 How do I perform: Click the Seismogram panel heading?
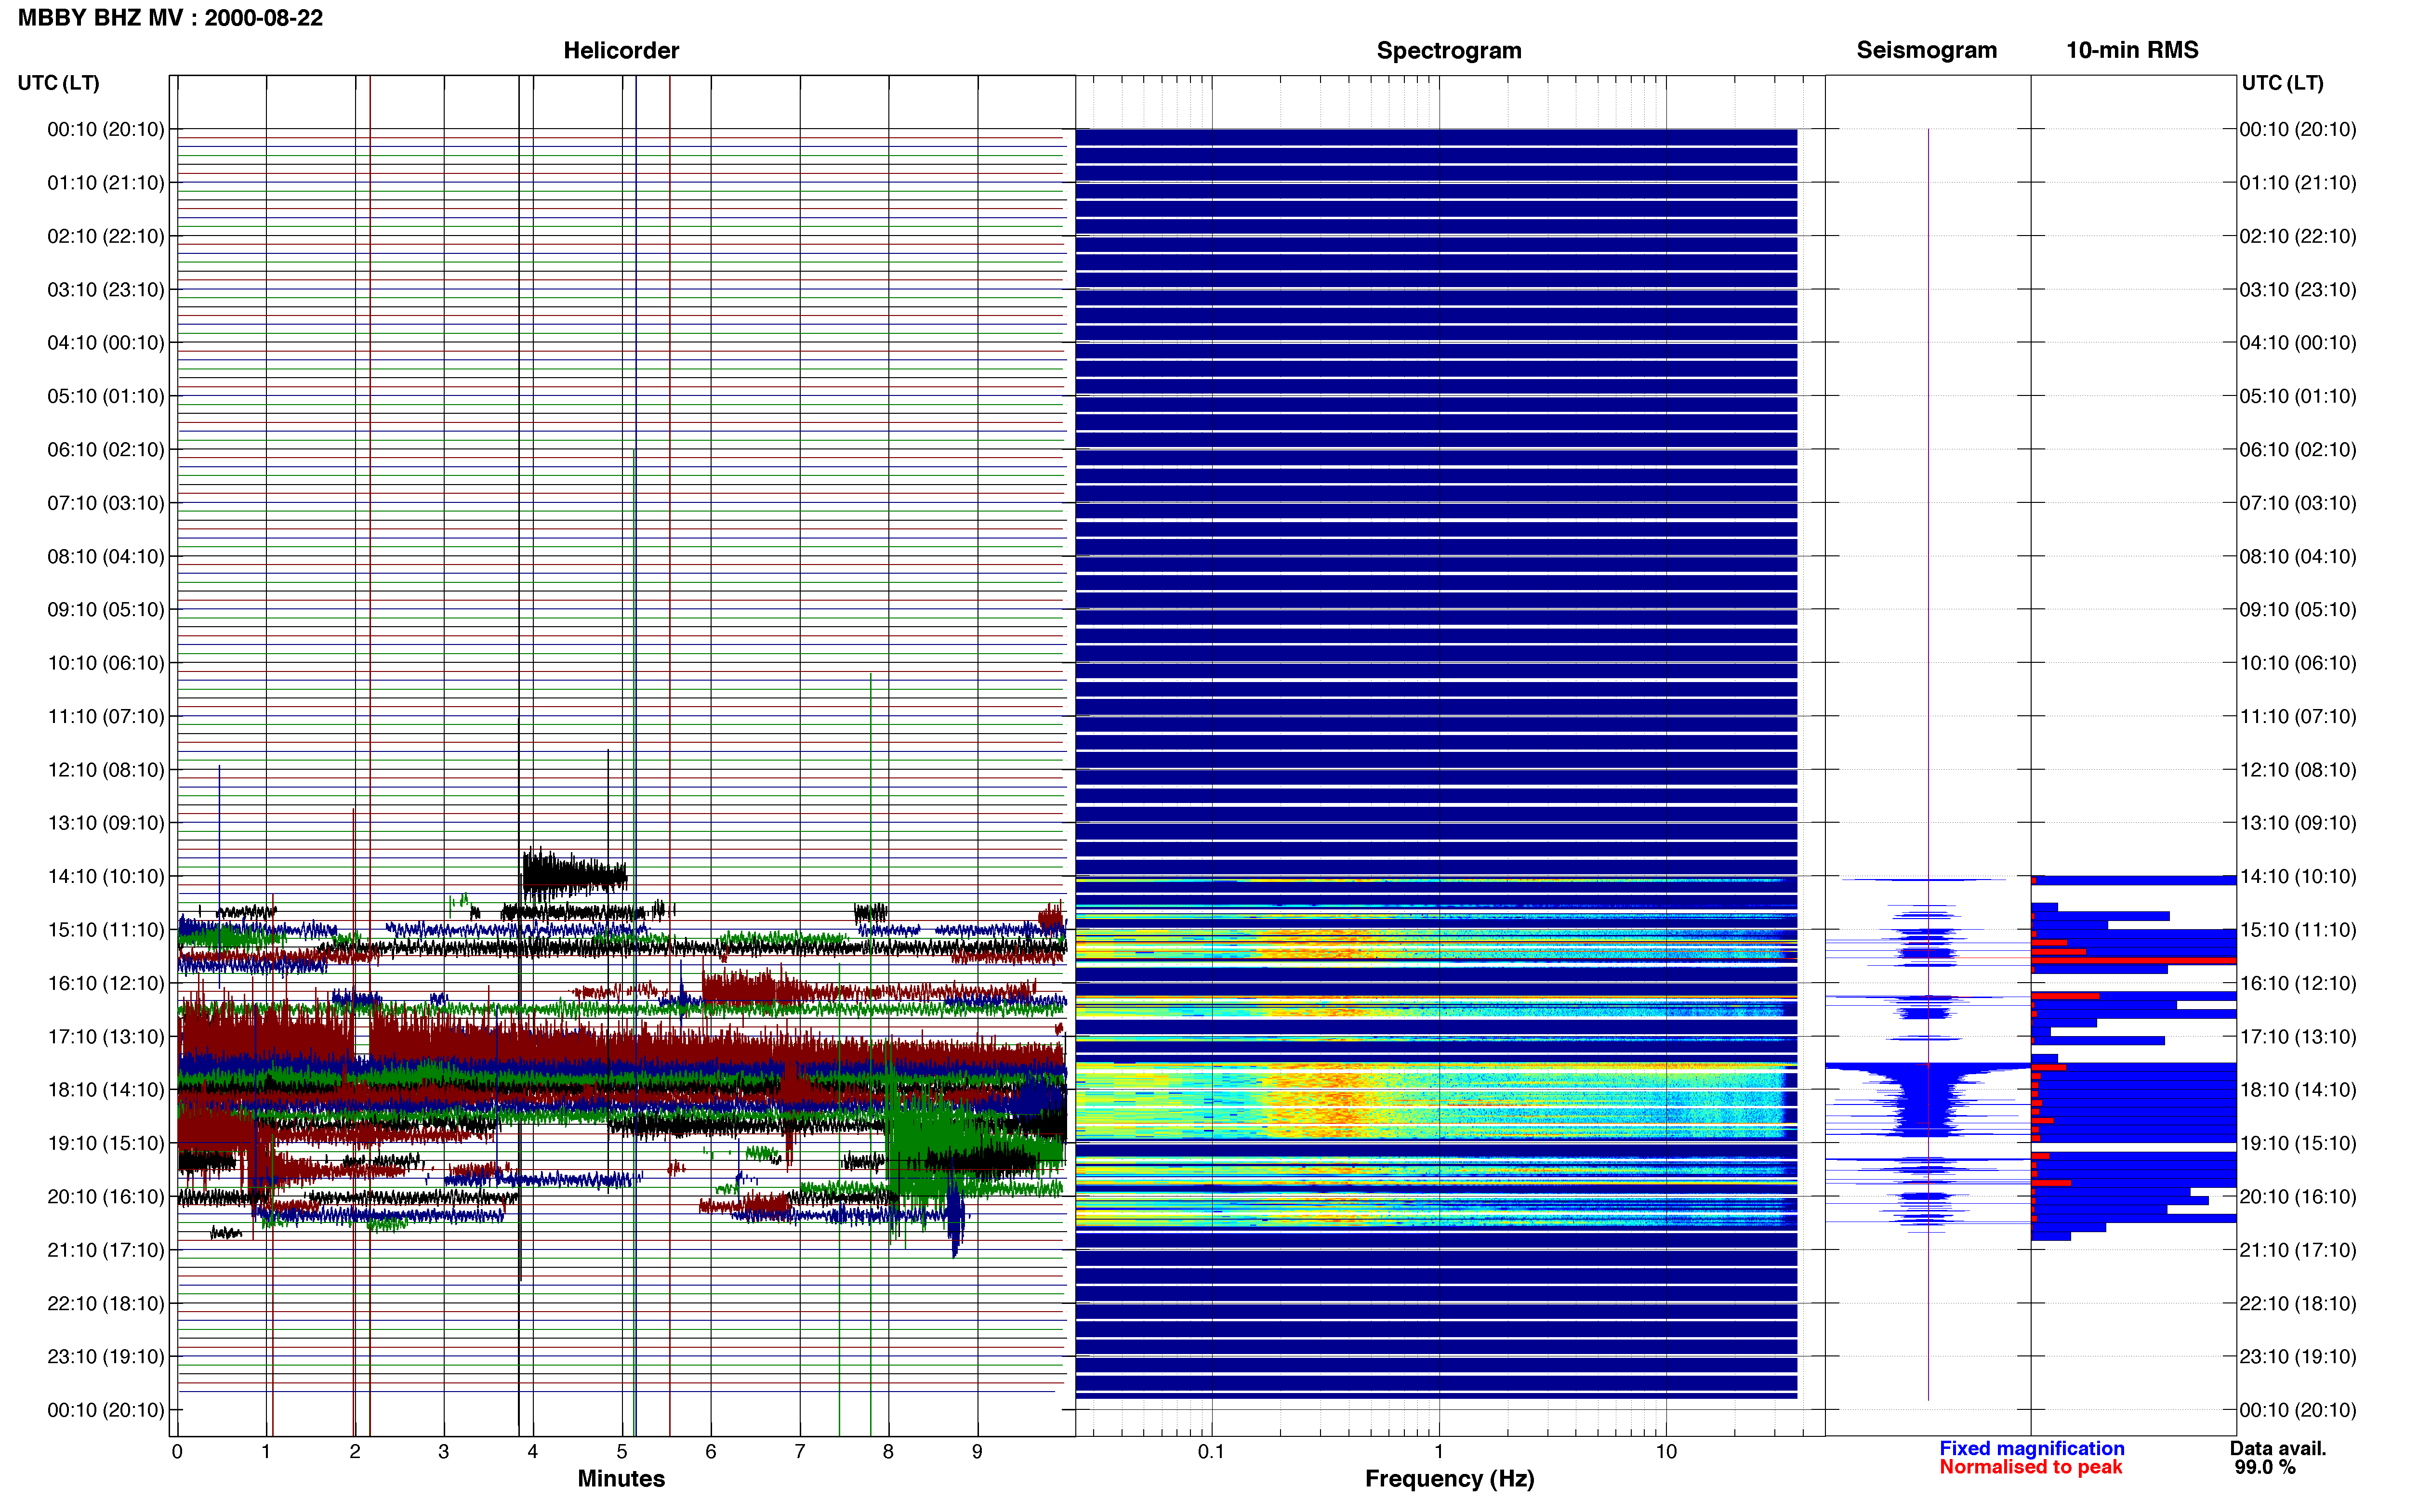click(x=1926, y=50)
